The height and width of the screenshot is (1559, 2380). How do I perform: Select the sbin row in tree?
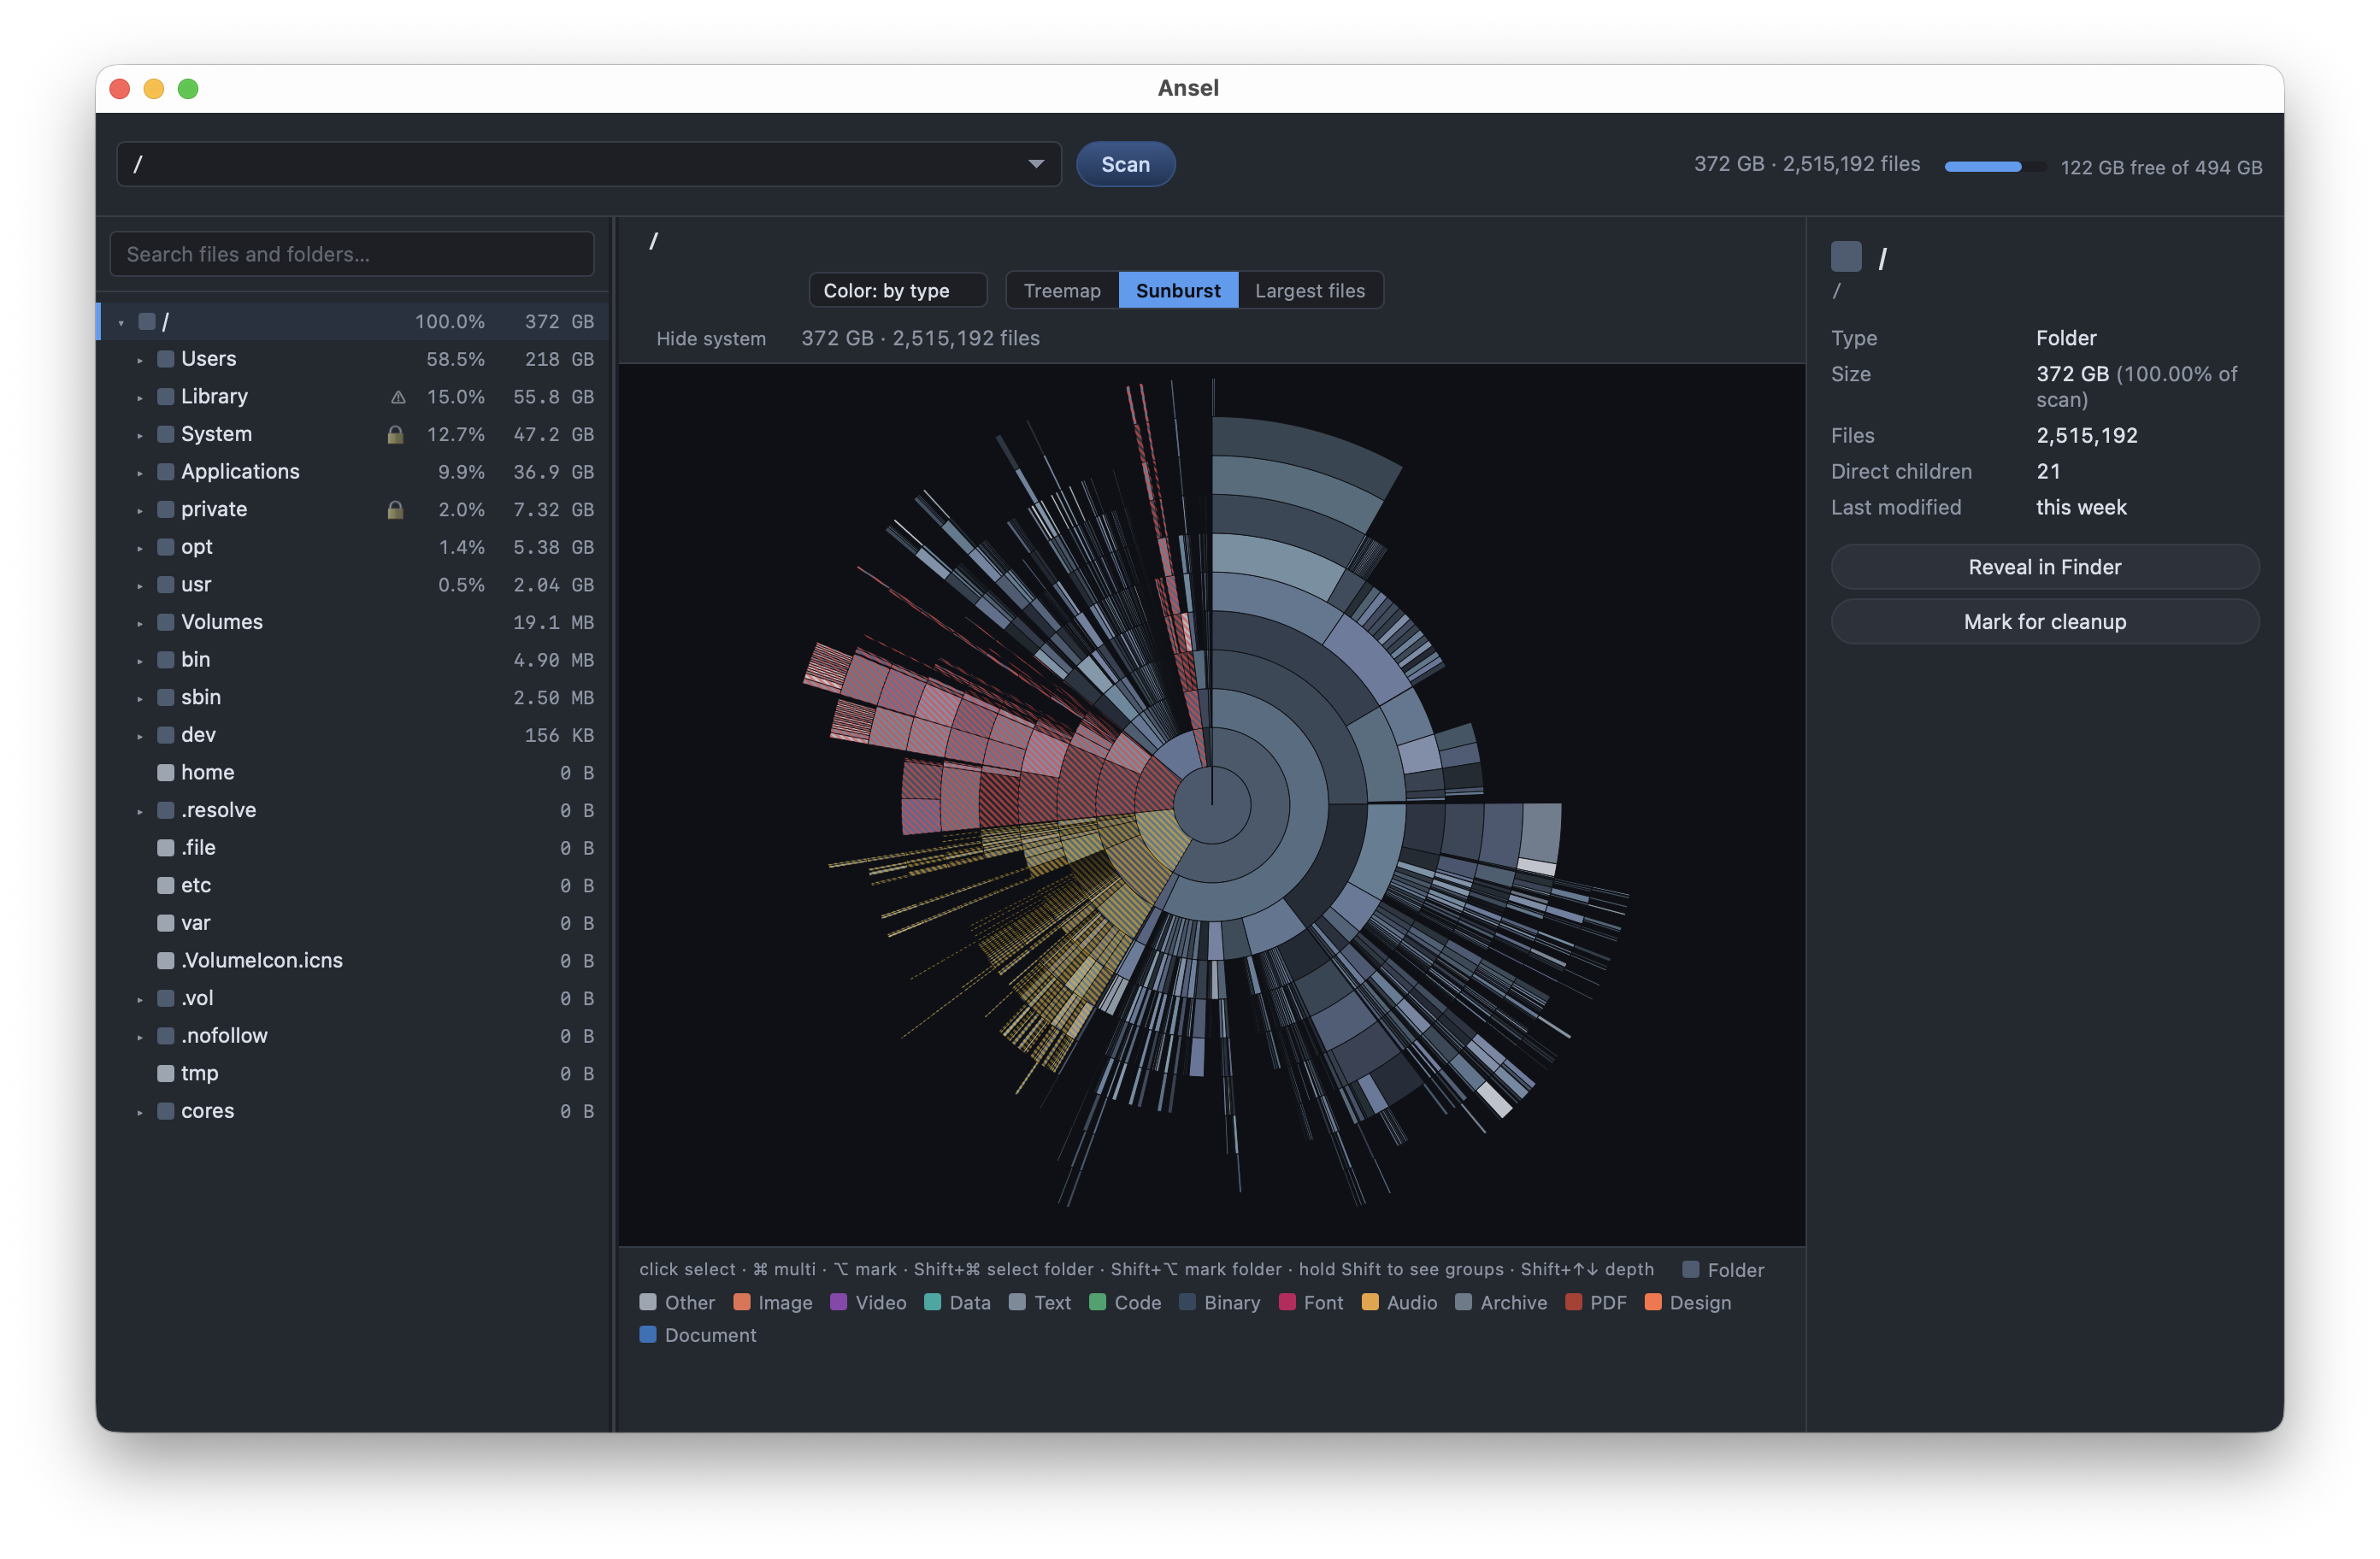pyautogui.click(x=353, y=697)
